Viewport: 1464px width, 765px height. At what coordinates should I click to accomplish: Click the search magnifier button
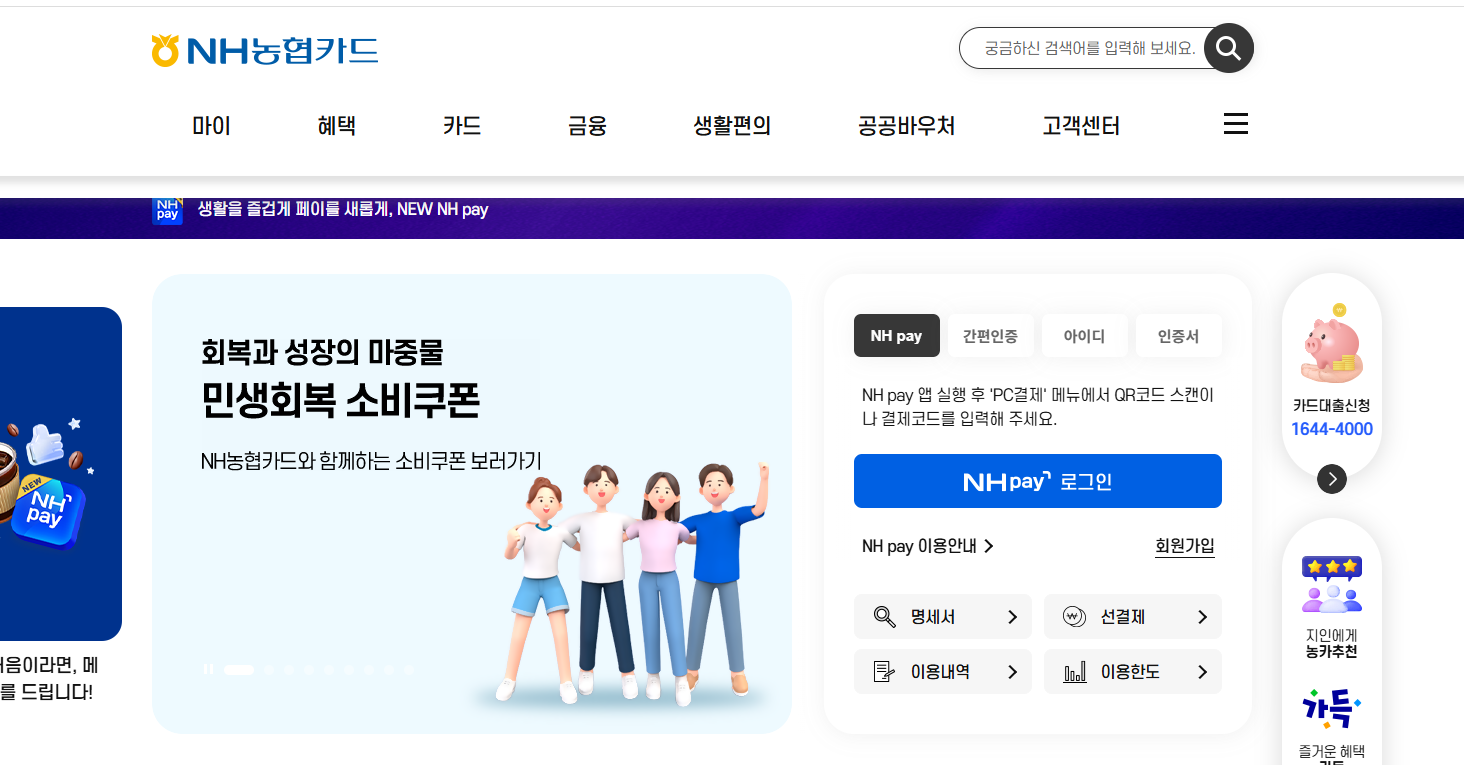[x=1229, y=48]
